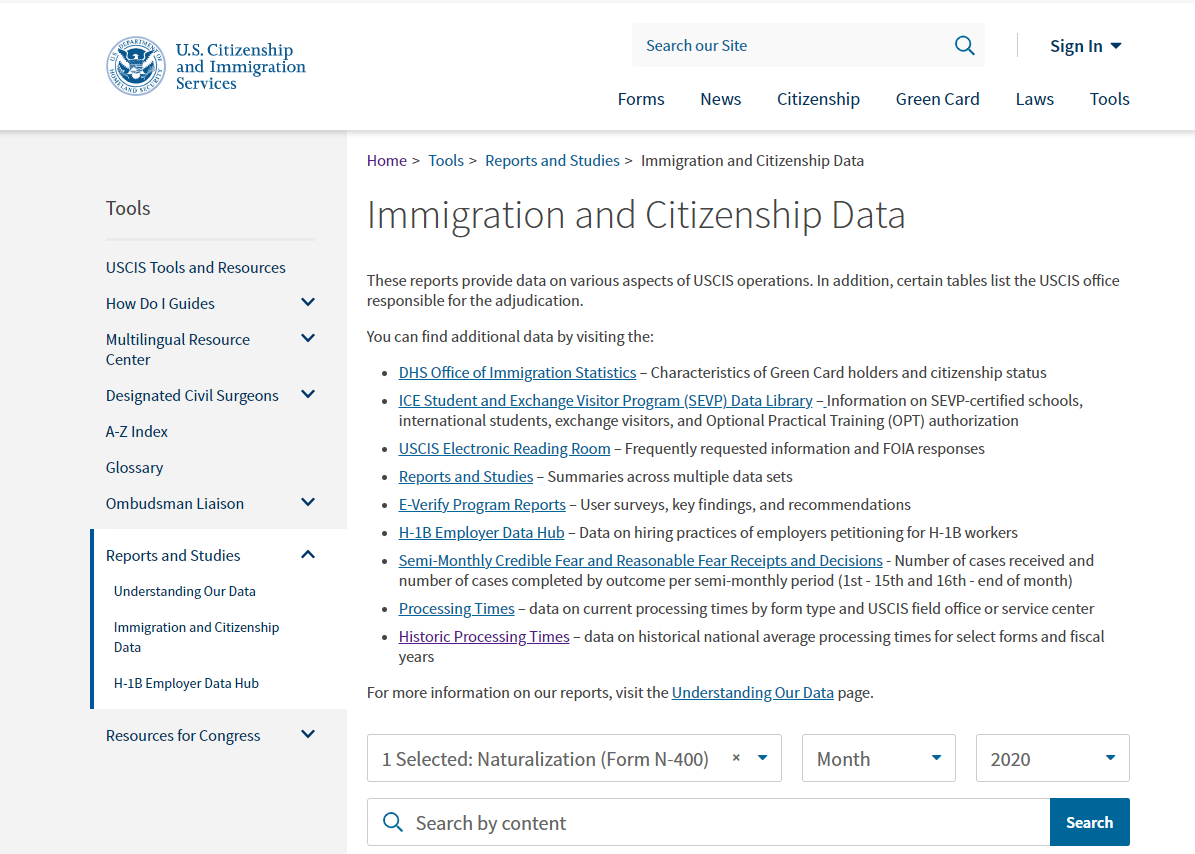Open Semi-Monthly Credible Fear Receipts link
1195x854 pixels.
(x=640, y=561)
